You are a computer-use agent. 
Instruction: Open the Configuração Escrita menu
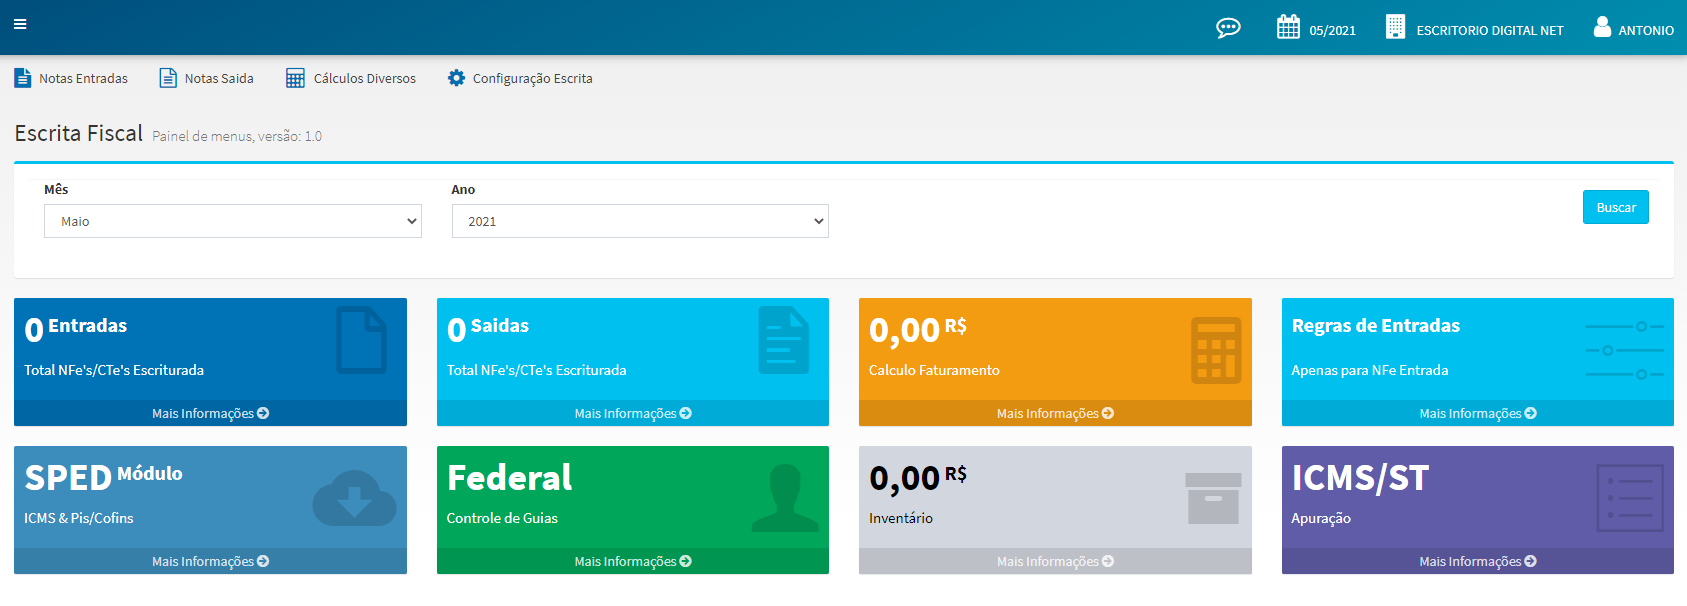click(520, 78)
